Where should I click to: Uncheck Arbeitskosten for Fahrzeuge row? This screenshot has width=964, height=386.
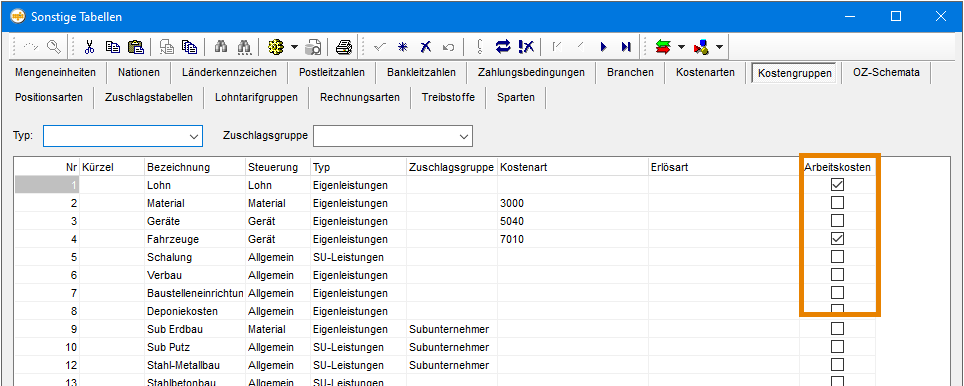tap(837, 238)
